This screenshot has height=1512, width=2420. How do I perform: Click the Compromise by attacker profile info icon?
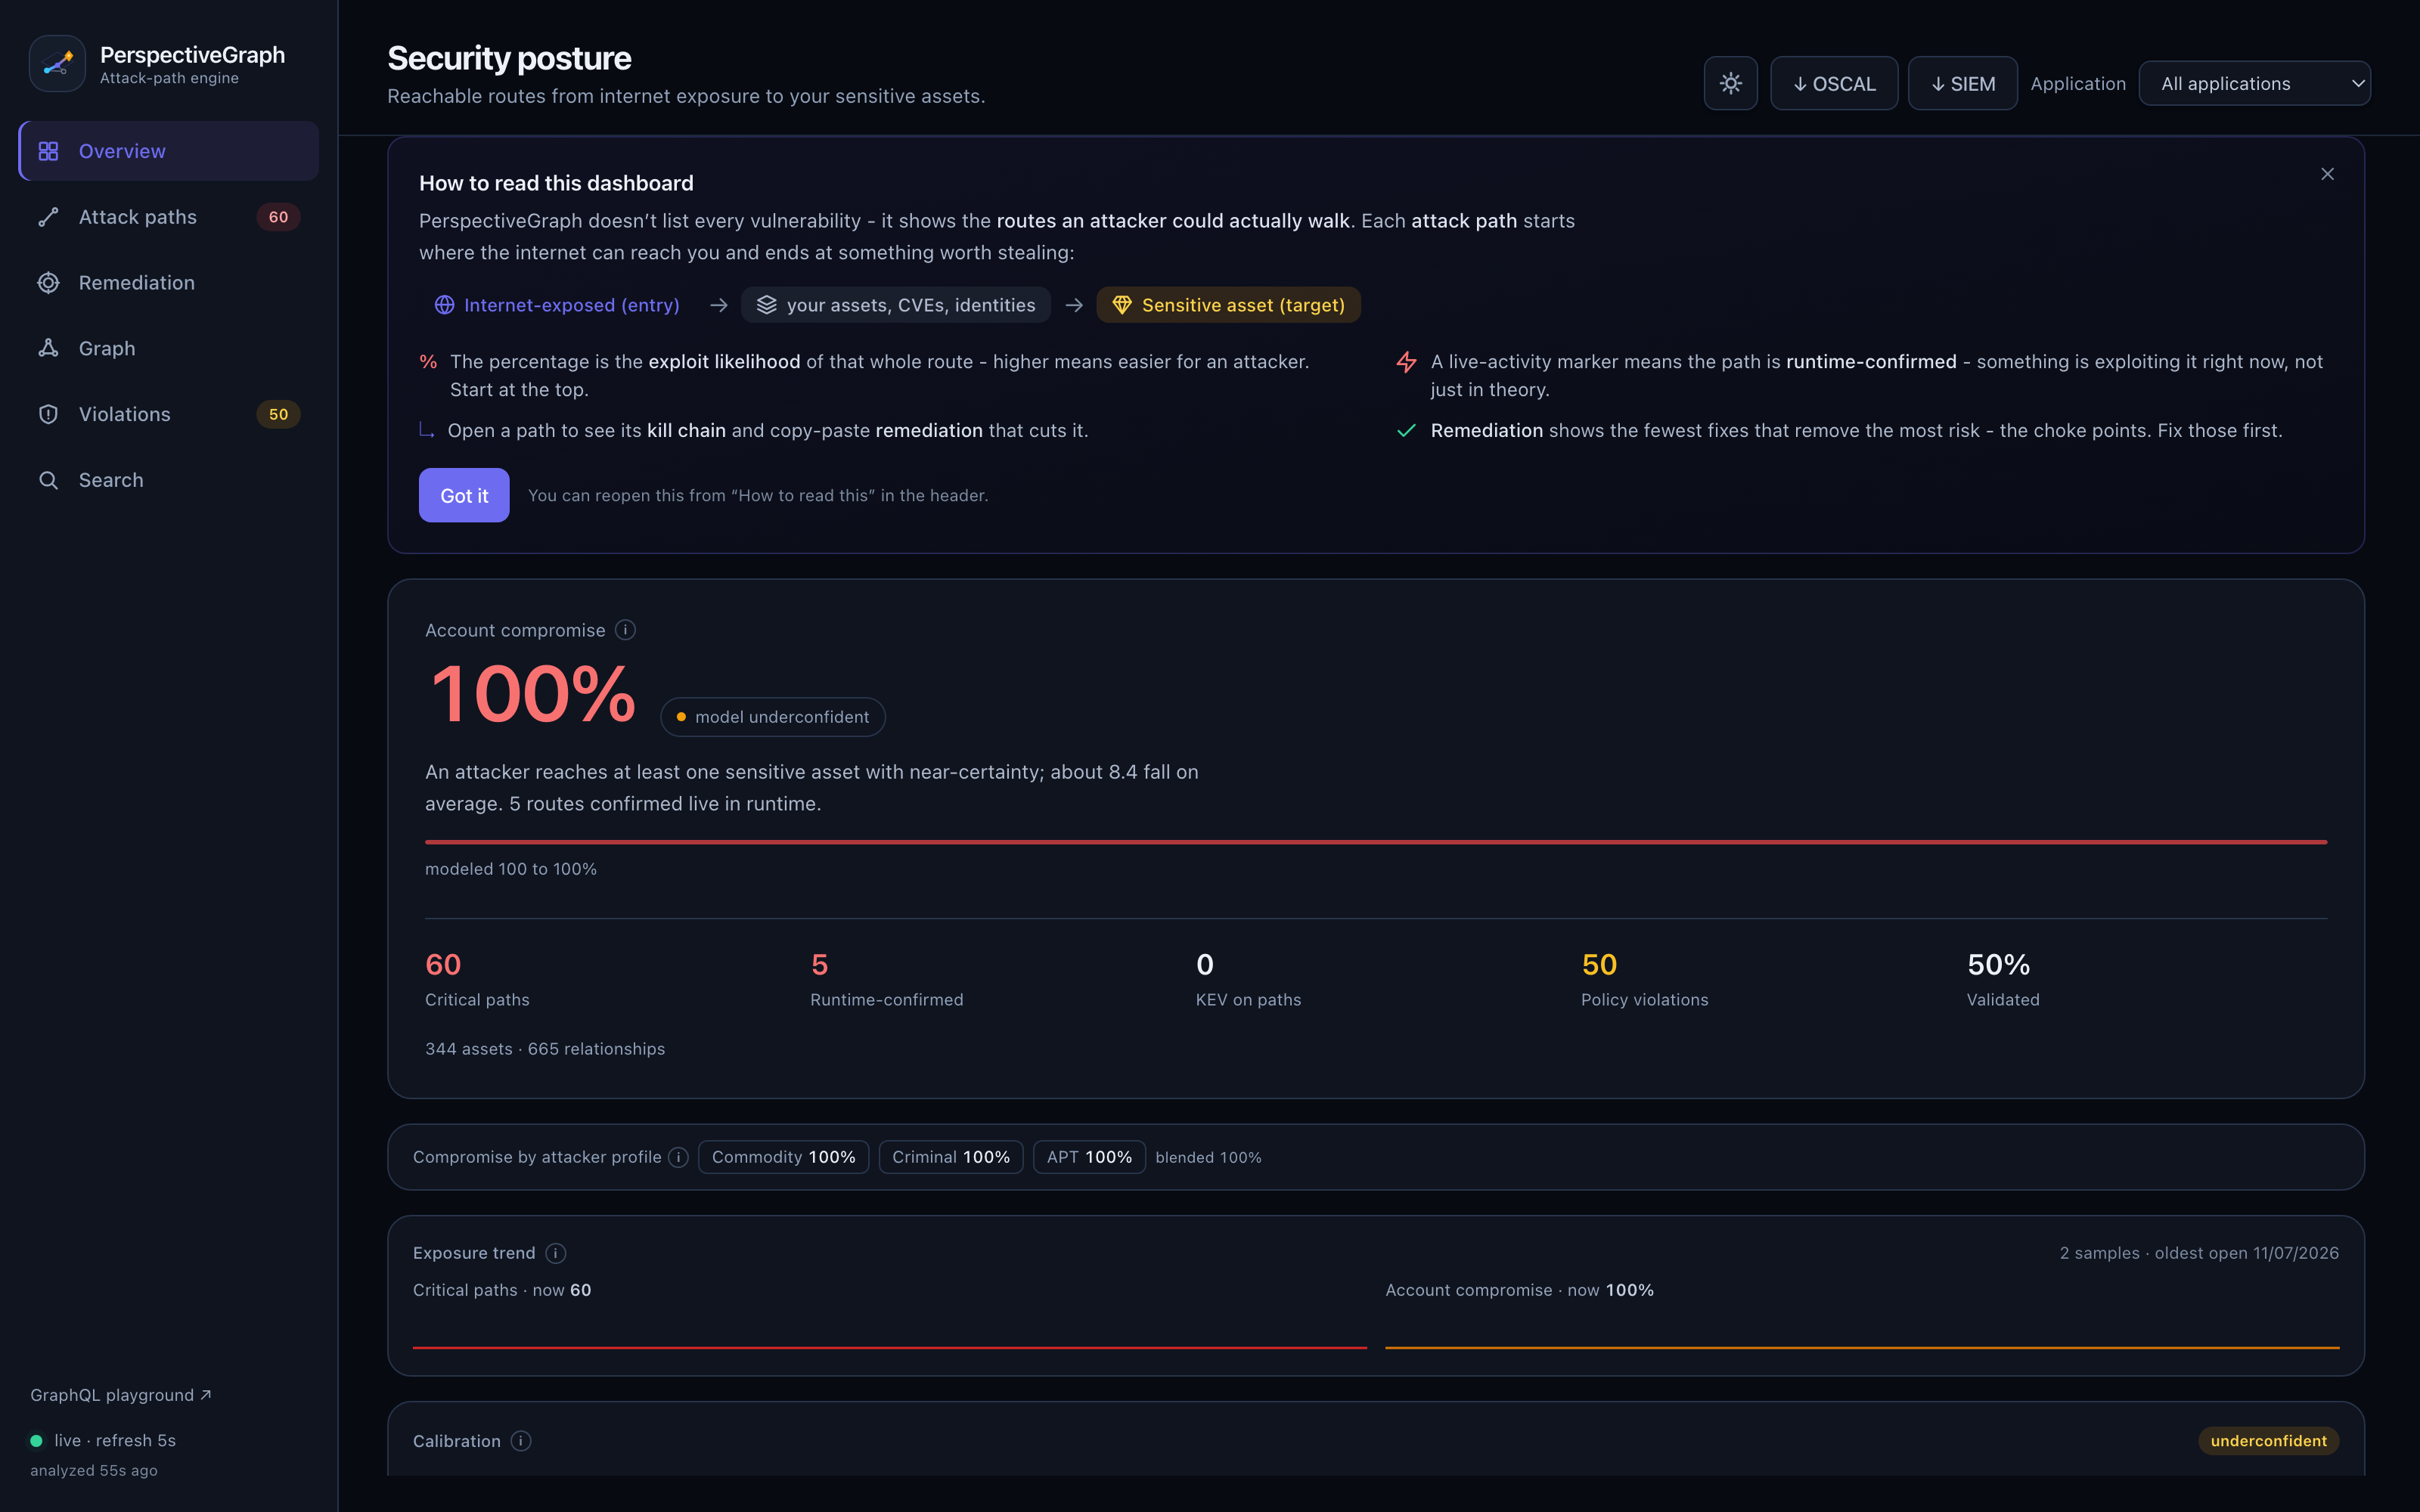point(678,1157)
